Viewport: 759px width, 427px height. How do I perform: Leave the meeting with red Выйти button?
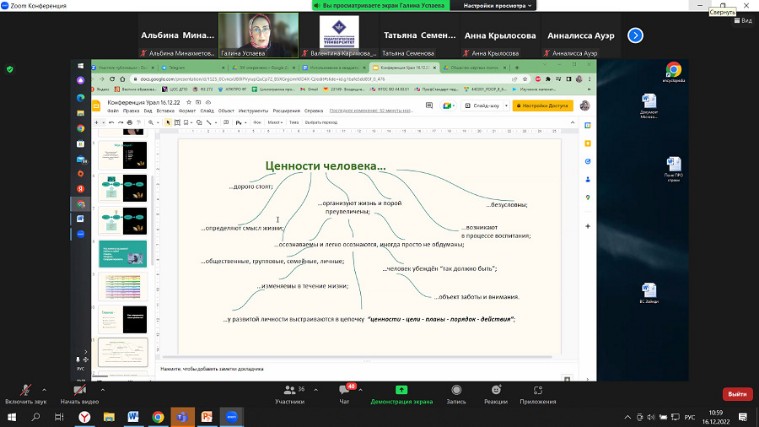(x=737, y=394)
